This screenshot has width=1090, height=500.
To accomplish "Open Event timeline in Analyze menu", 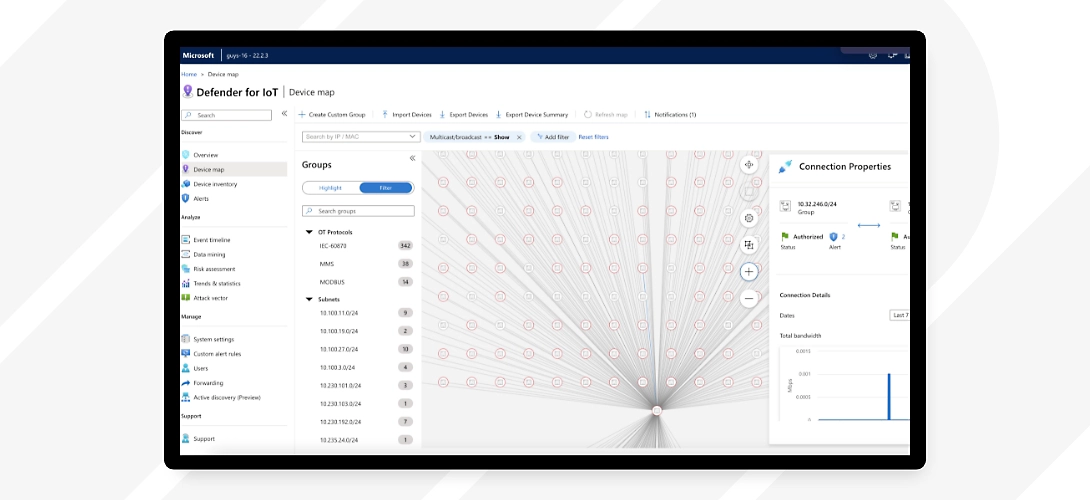I will [212, 240].
